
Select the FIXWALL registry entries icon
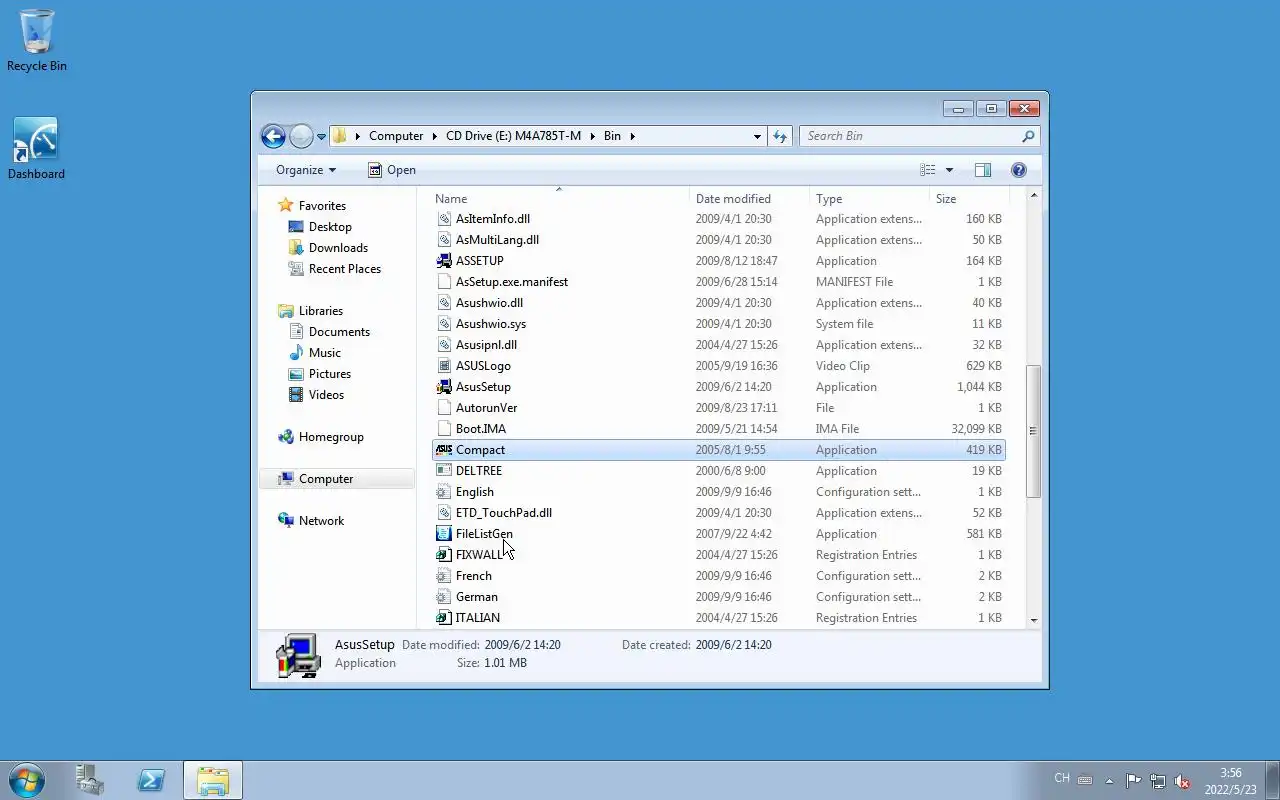[444, 555]
